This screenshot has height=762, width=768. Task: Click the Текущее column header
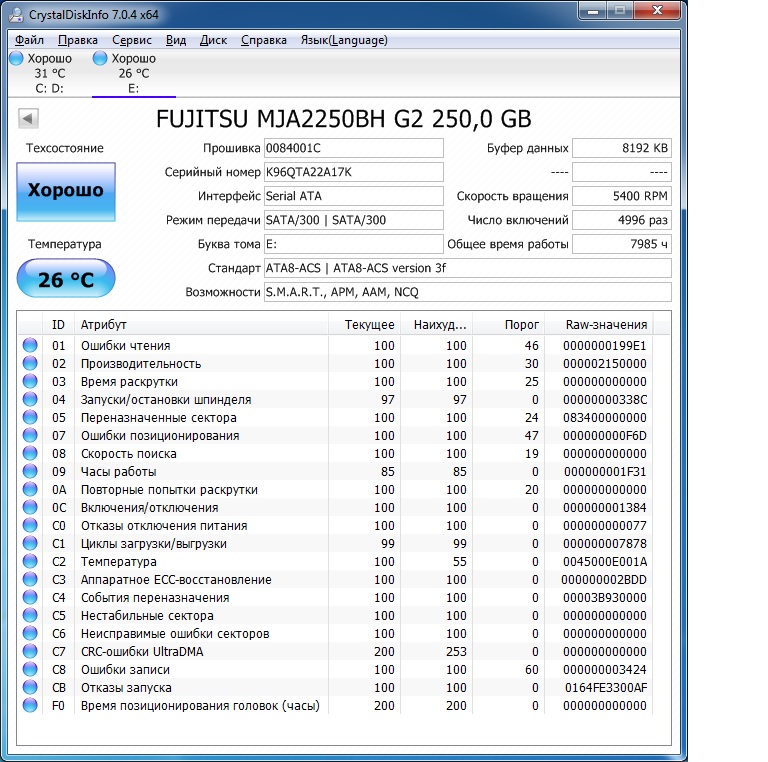pyautogui.click(x=364, y=325)
